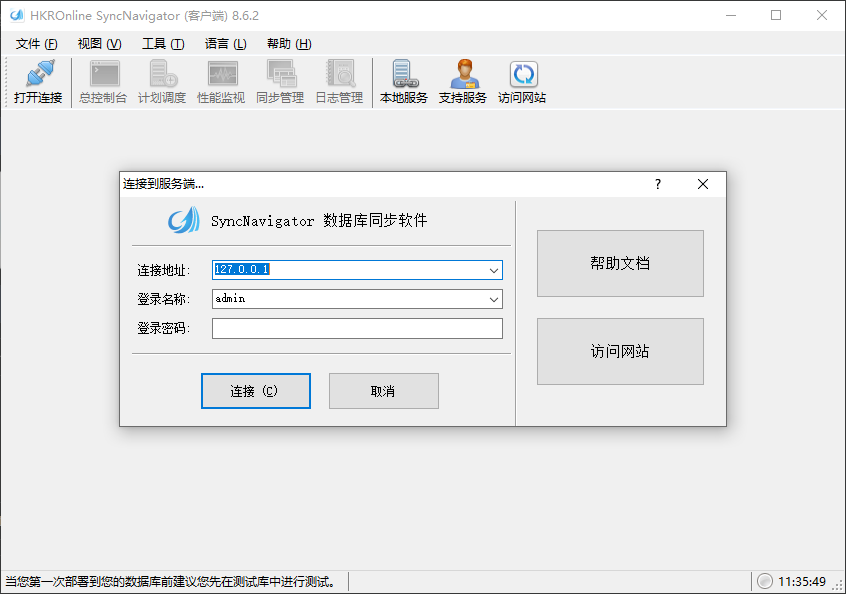Screen dimensions: 846x594
Task: Click the 登录名称 field showing admin
Action: [357, 299]
